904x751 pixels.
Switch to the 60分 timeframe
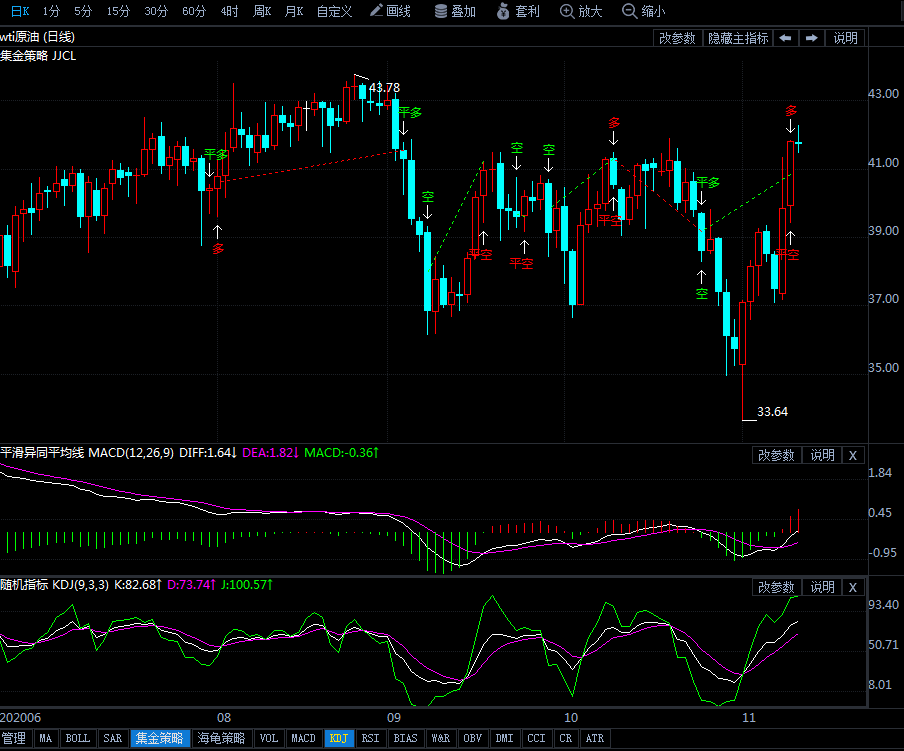194,11
